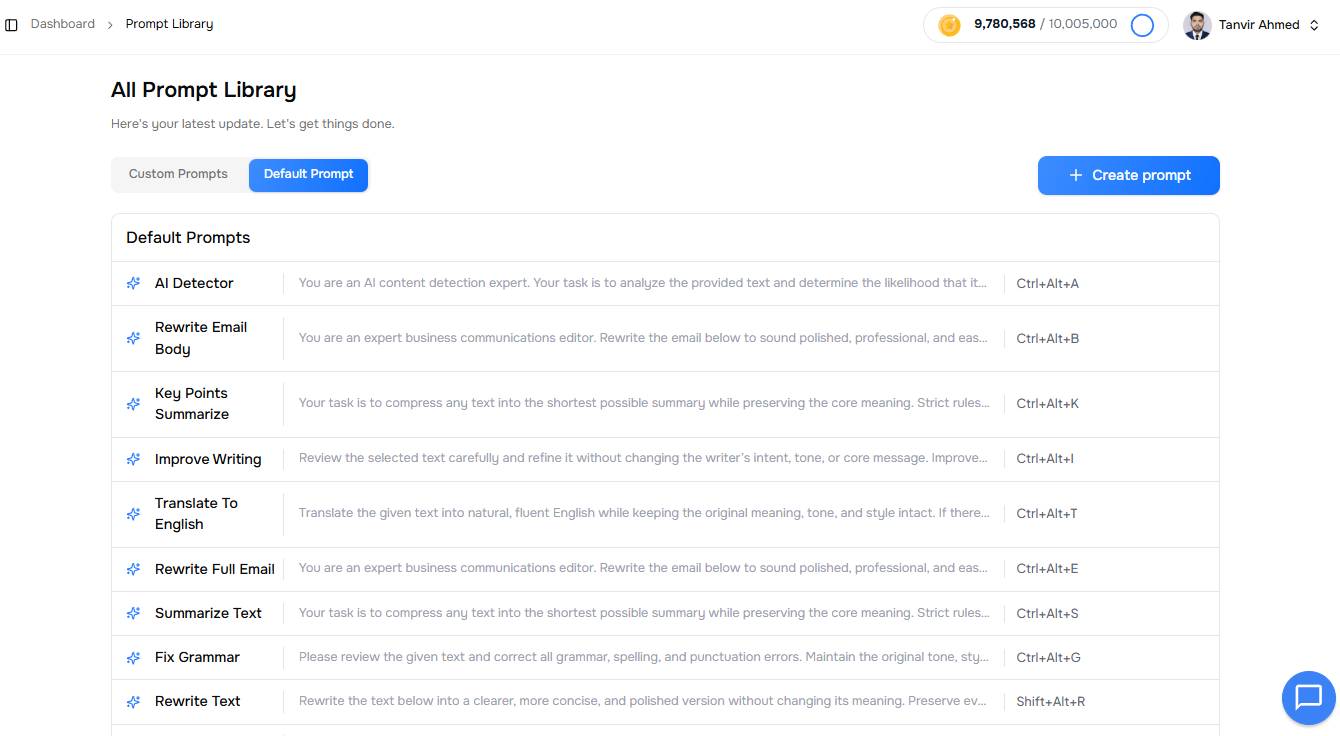Click the sparkle icon beside Improve Writing

click(x=133, y=460)
